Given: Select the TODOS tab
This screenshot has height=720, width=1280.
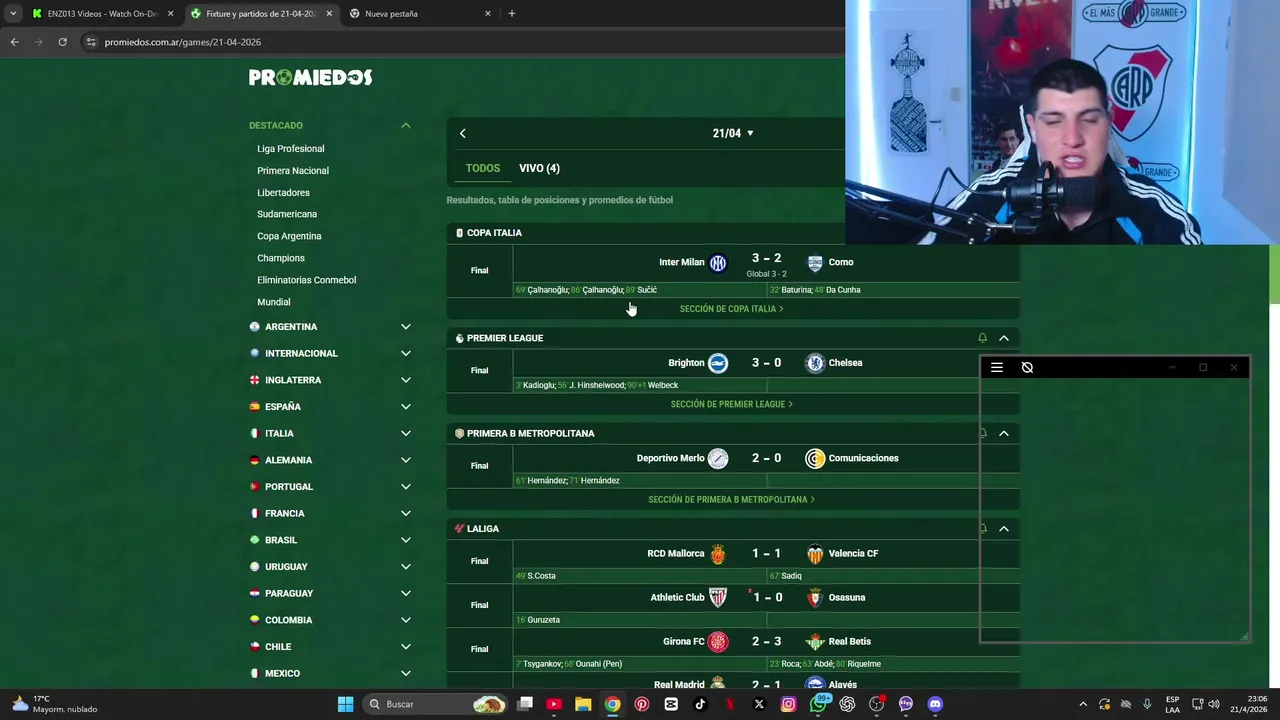Looking at the screenshot, I should (x=483, y=168).
